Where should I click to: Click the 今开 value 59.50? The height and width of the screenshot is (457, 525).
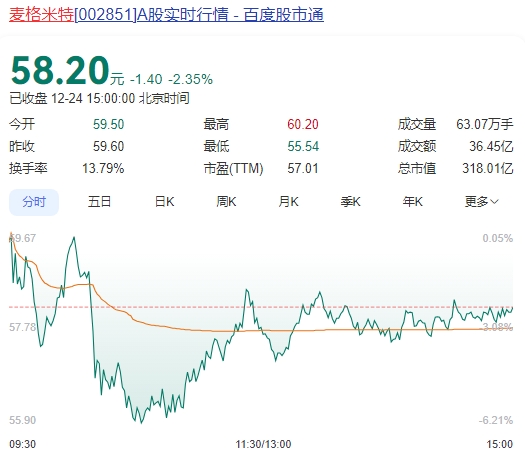tap(108, 125)
